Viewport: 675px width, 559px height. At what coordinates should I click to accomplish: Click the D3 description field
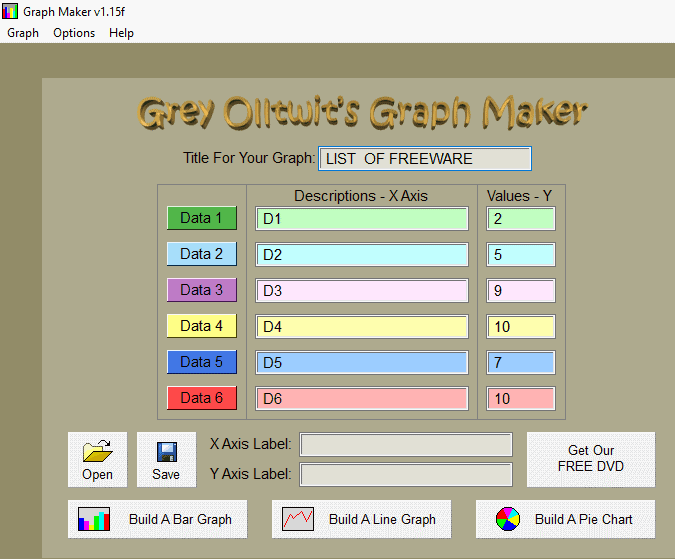(362, 290)
